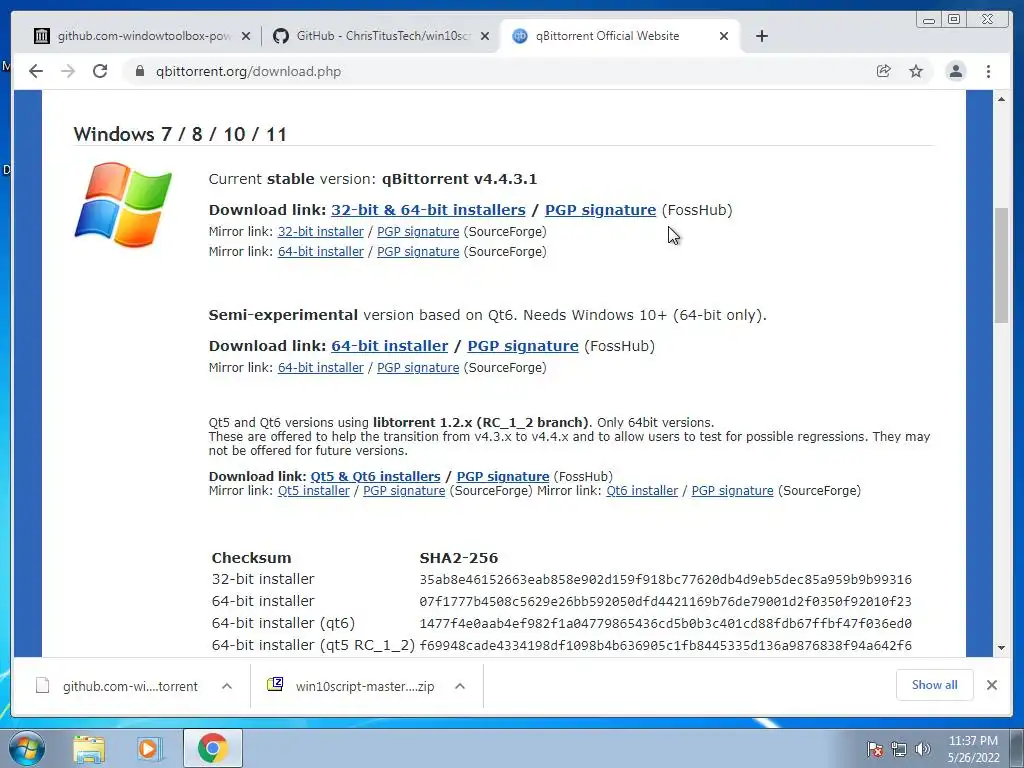
Task: Open semi-experimental PGP signature FossHub link
Action: 522,345
